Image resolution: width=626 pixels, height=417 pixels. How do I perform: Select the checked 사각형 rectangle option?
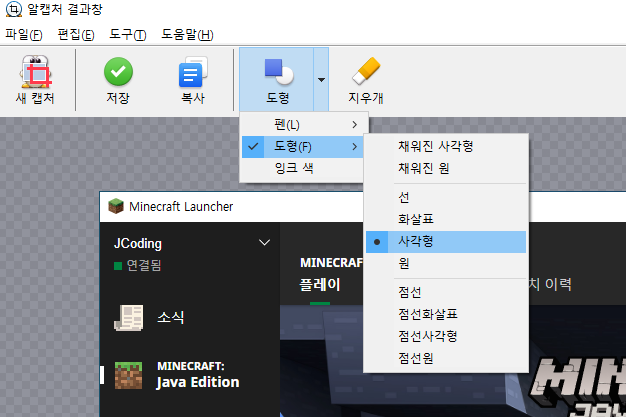pos(446,242)
